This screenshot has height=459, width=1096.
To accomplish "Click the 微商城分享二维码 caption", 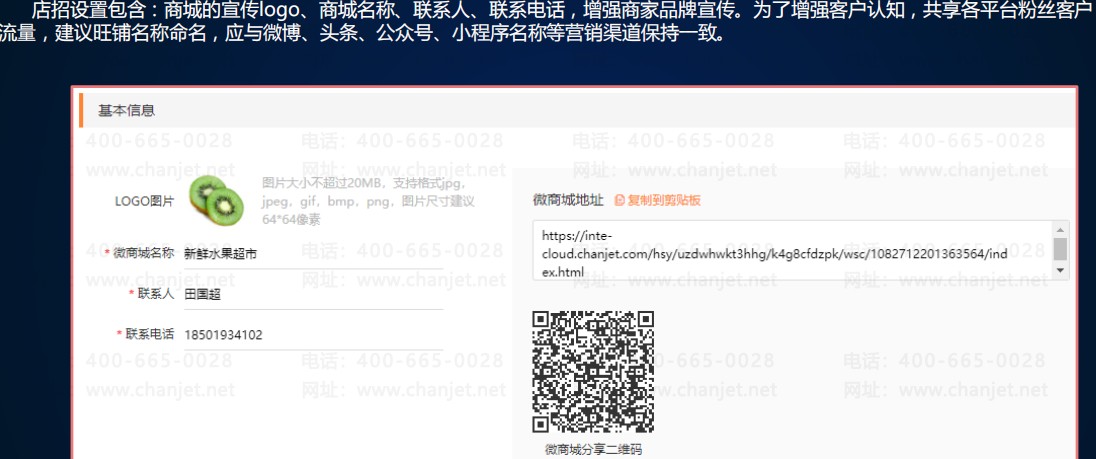I will [x=593, y=449].
